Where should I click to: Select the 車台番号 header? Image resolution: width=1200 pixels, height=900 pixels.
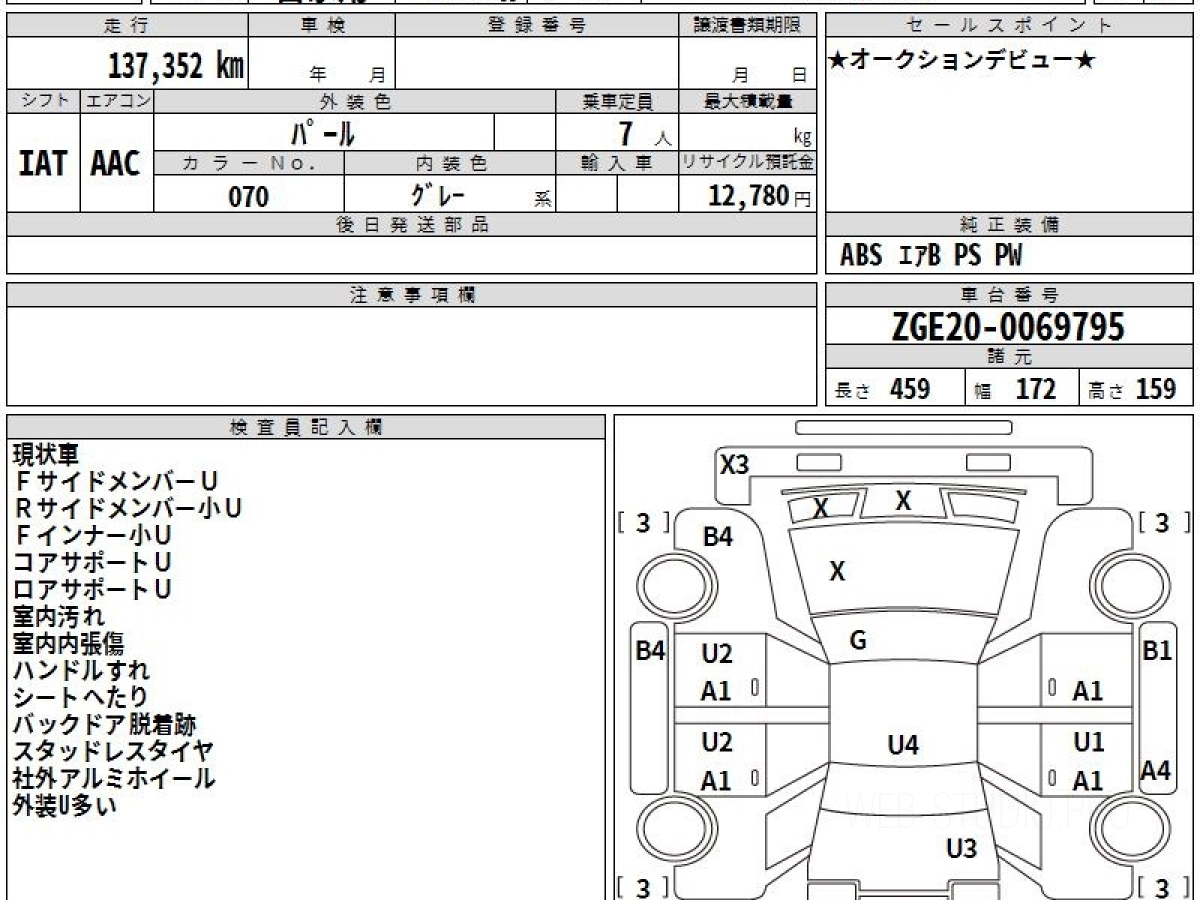1010,295
